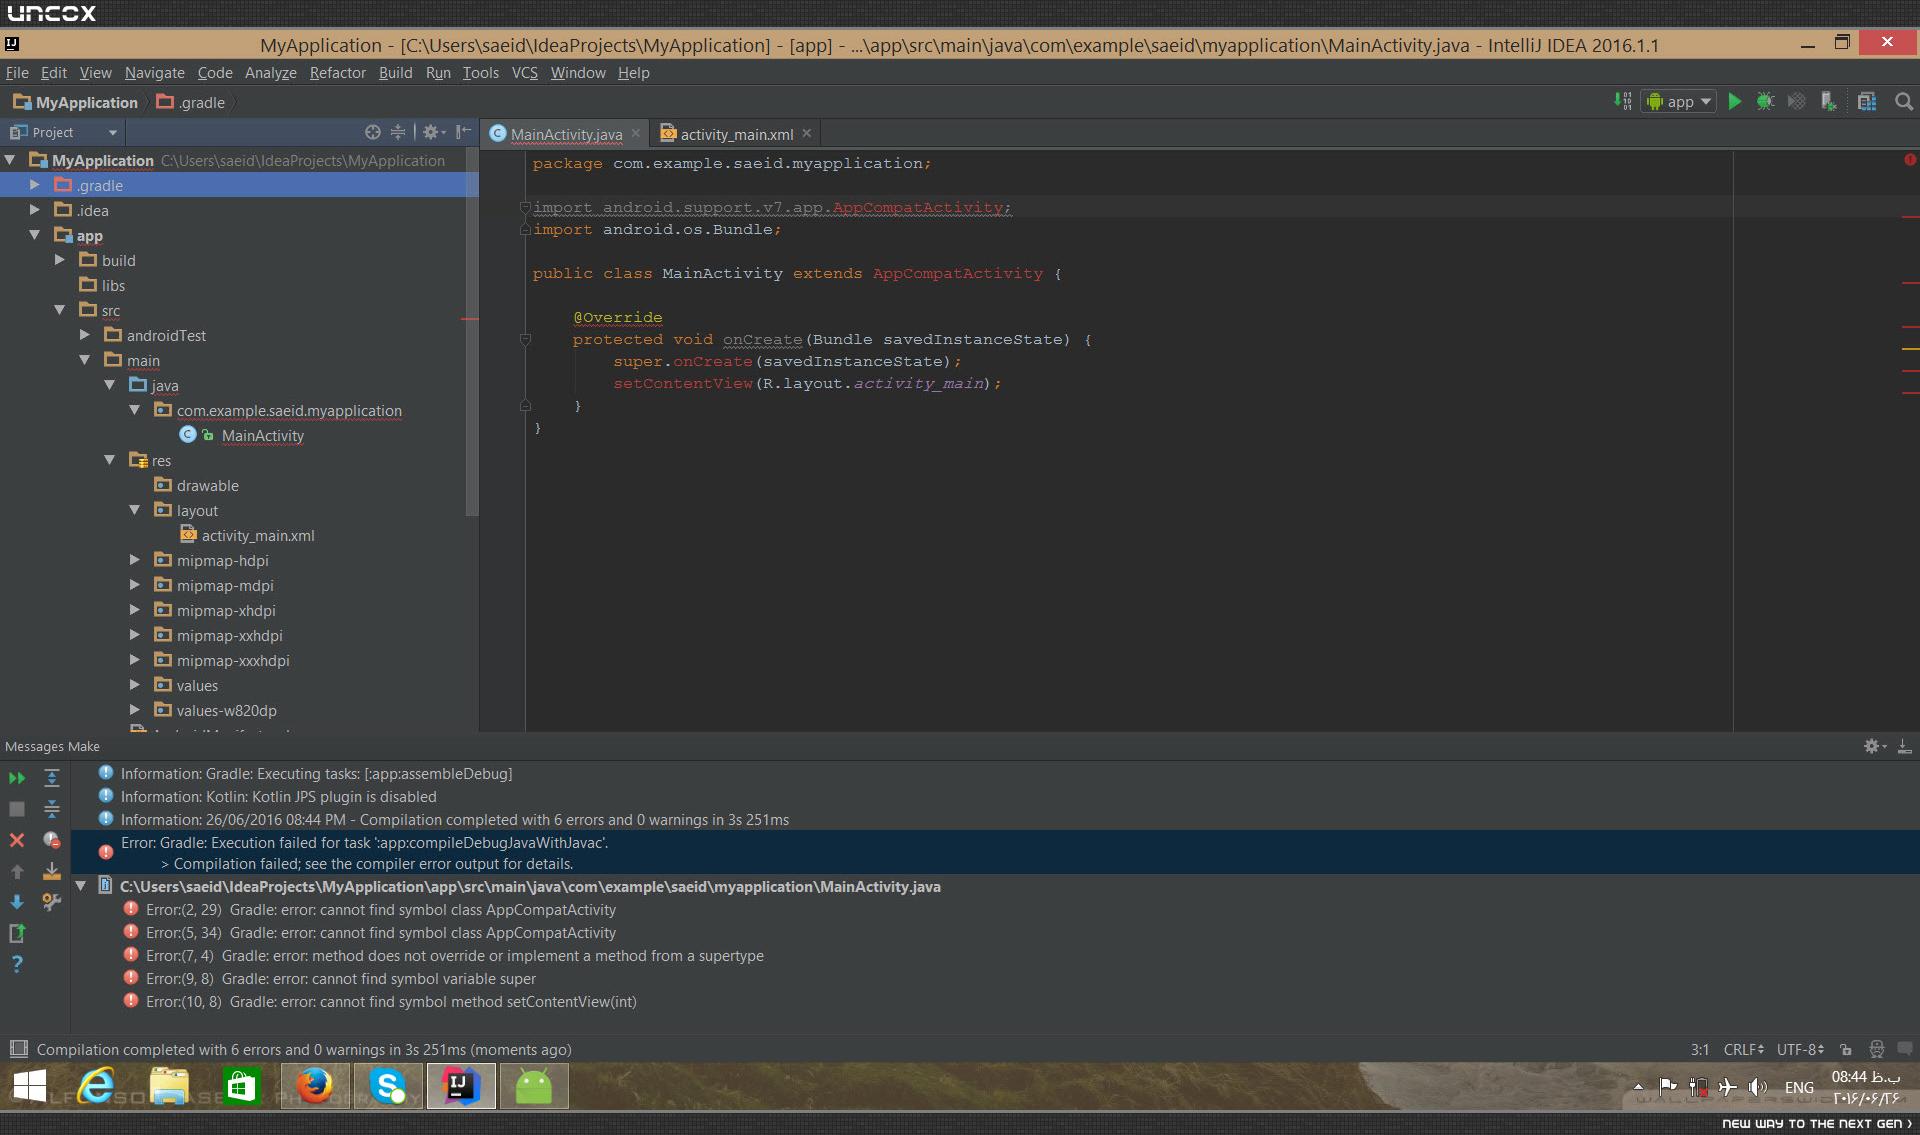Start debugging with the green bug icon
The height and width of the screenshot is (1135, 1920).
point(1766,101)
